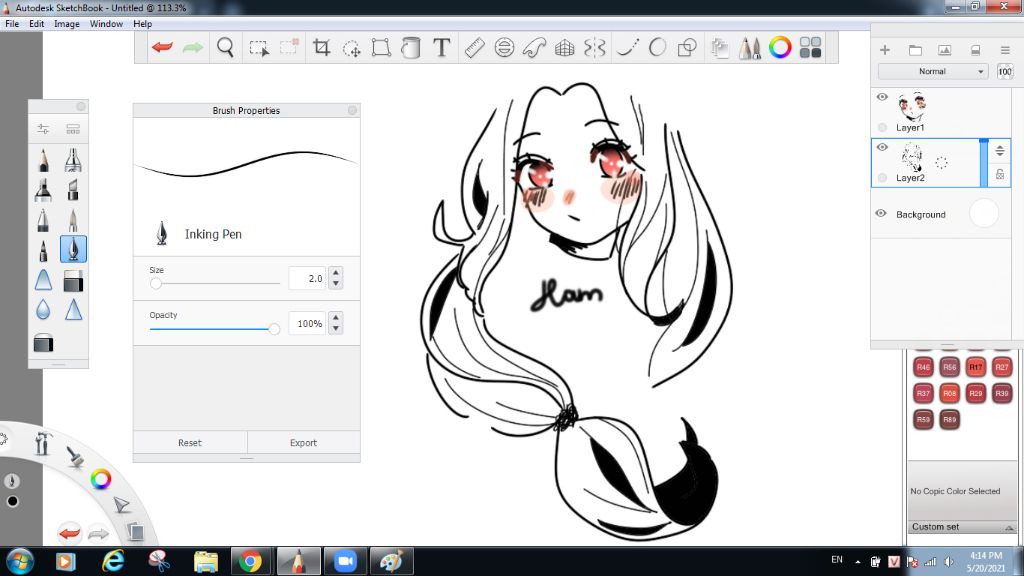
Task: Open the Normal blend mode dropdown
Action: (x=933, y=71)
